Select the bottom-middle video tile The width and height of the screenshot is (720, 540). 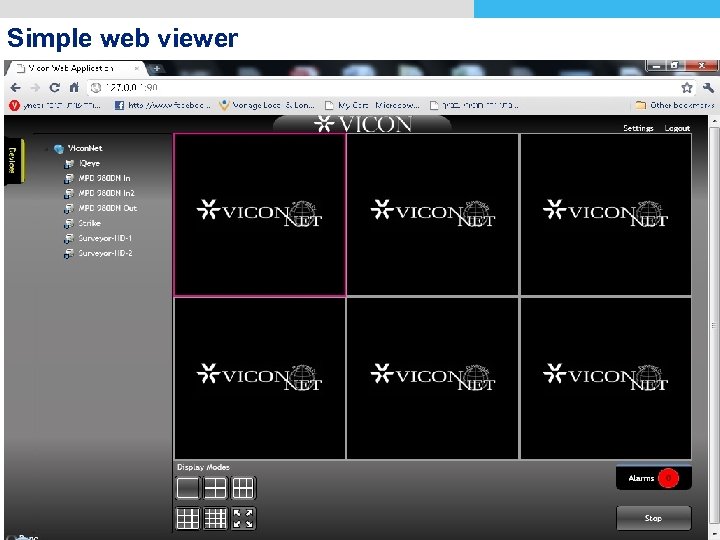point(433,378)
